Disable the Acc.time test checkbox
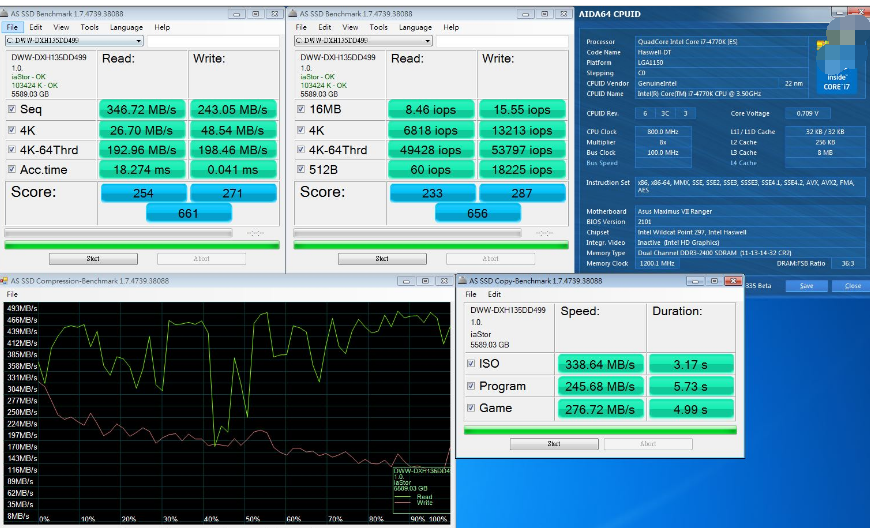870x528 pixels. point(12,169)
